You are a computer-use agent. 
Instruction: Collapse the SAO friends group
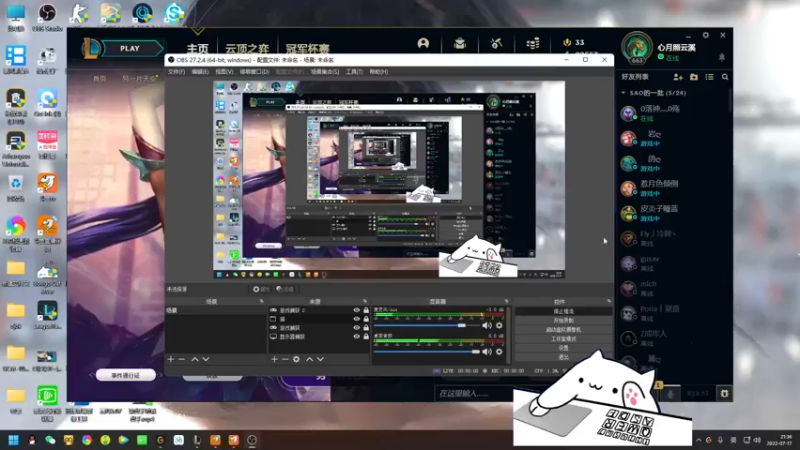click(x=623, y=93)
